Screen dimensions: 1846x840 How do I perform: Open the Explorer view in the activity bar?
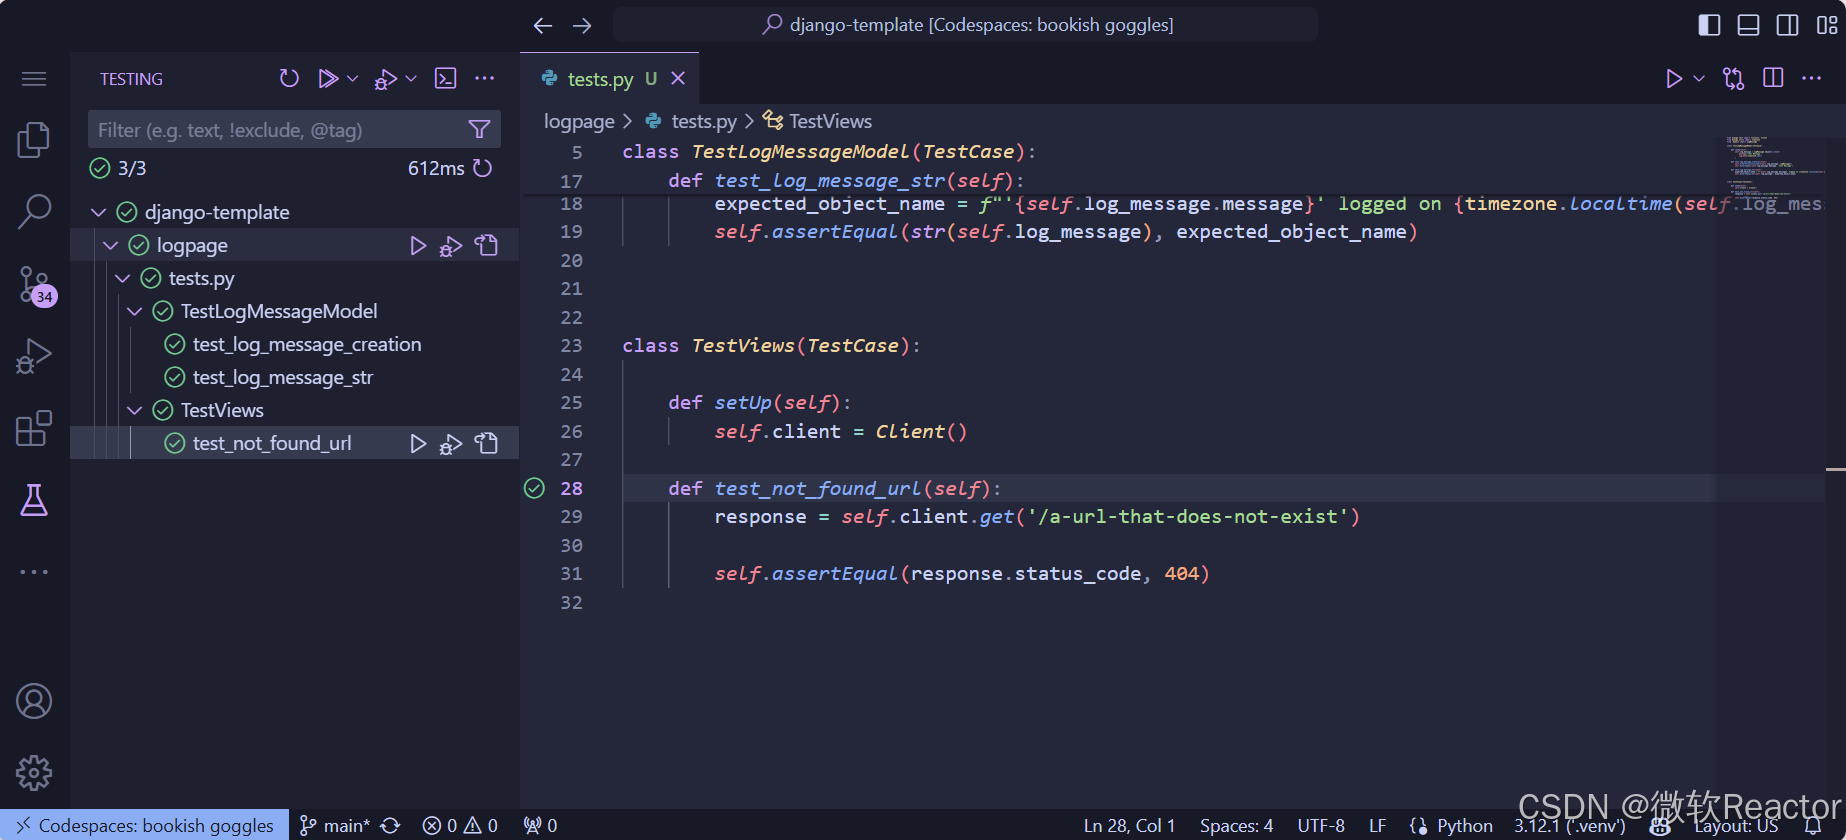[x=34, y=140]
